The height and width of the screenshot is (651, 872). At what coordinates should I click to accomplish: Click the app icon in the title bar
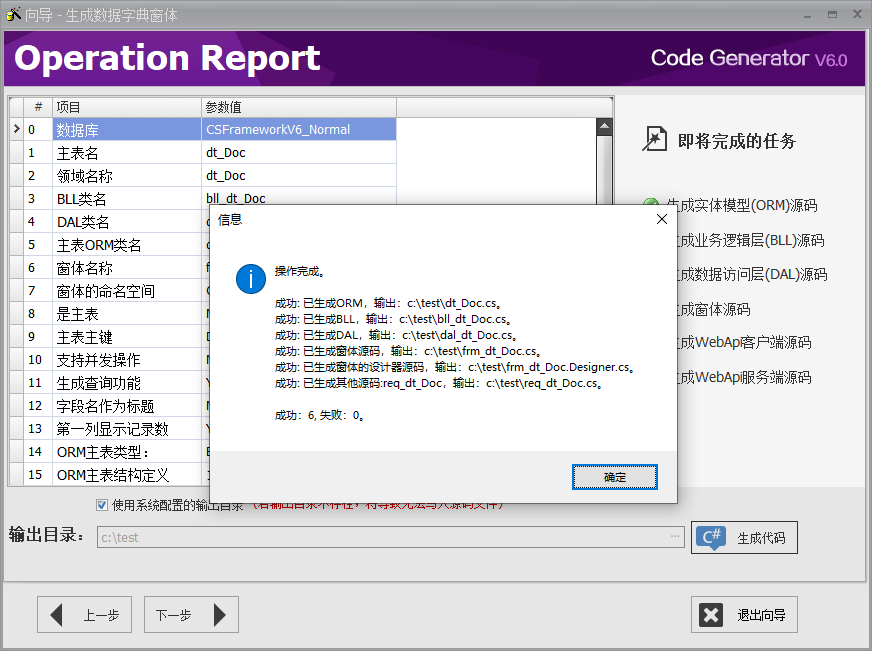pos(13,13)
